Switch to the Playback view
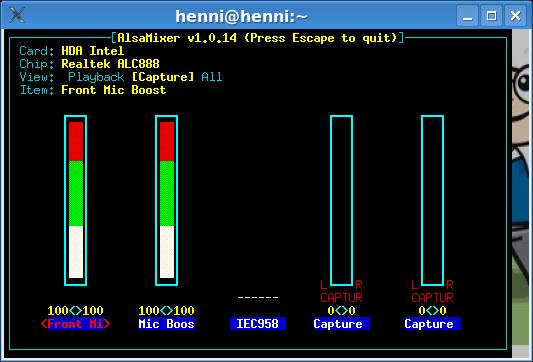Screen dimensions: 533x362 tap(96, 77)
